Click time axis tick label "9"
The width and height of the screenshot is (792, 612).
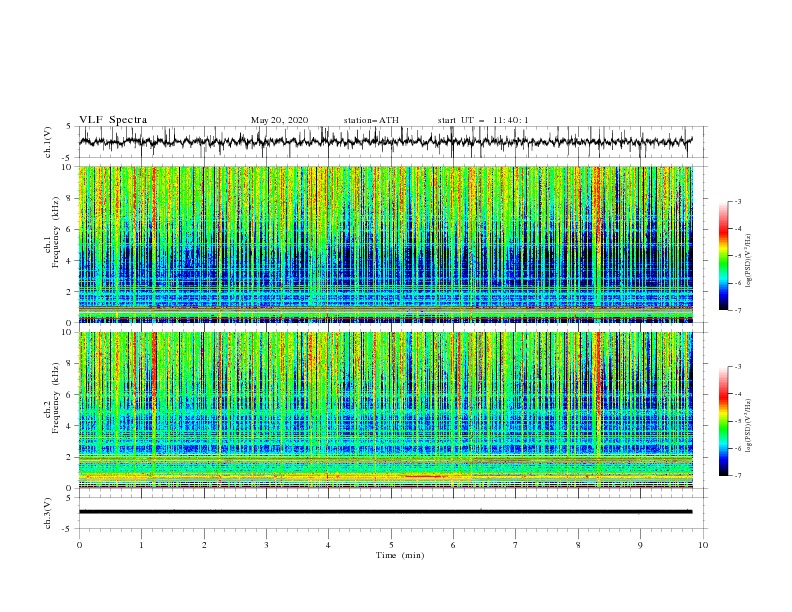640,545
